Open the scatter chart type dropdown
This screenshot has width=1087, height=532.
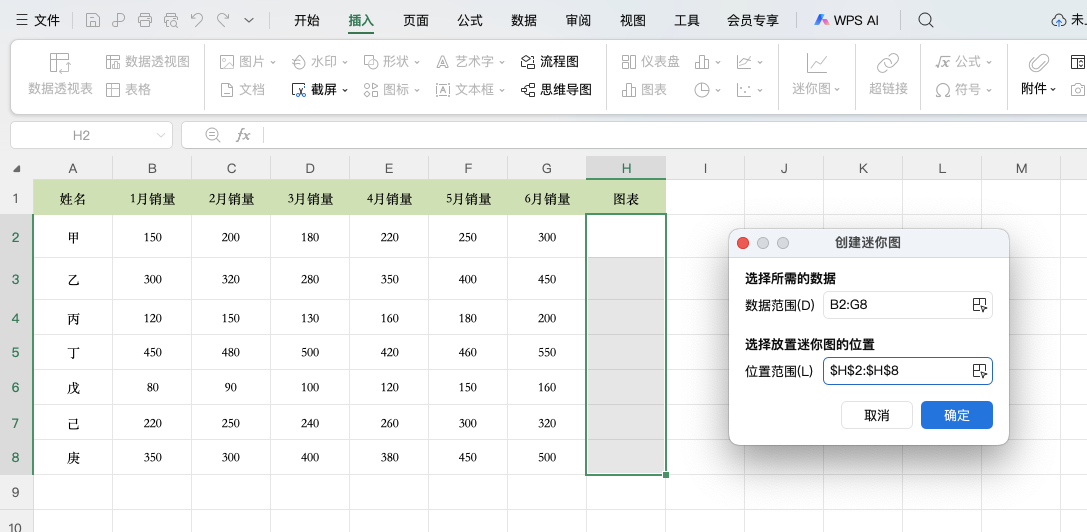[x=749, y=89]
